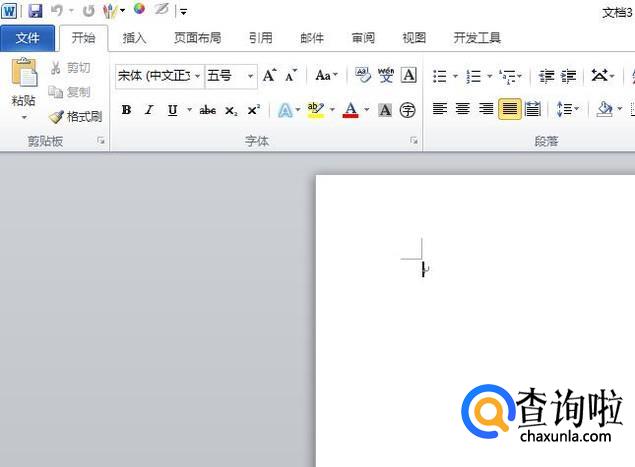Click the Subscript x₂ icon
Viewport: 635px width, 467px height.
(x=231, y=110)
